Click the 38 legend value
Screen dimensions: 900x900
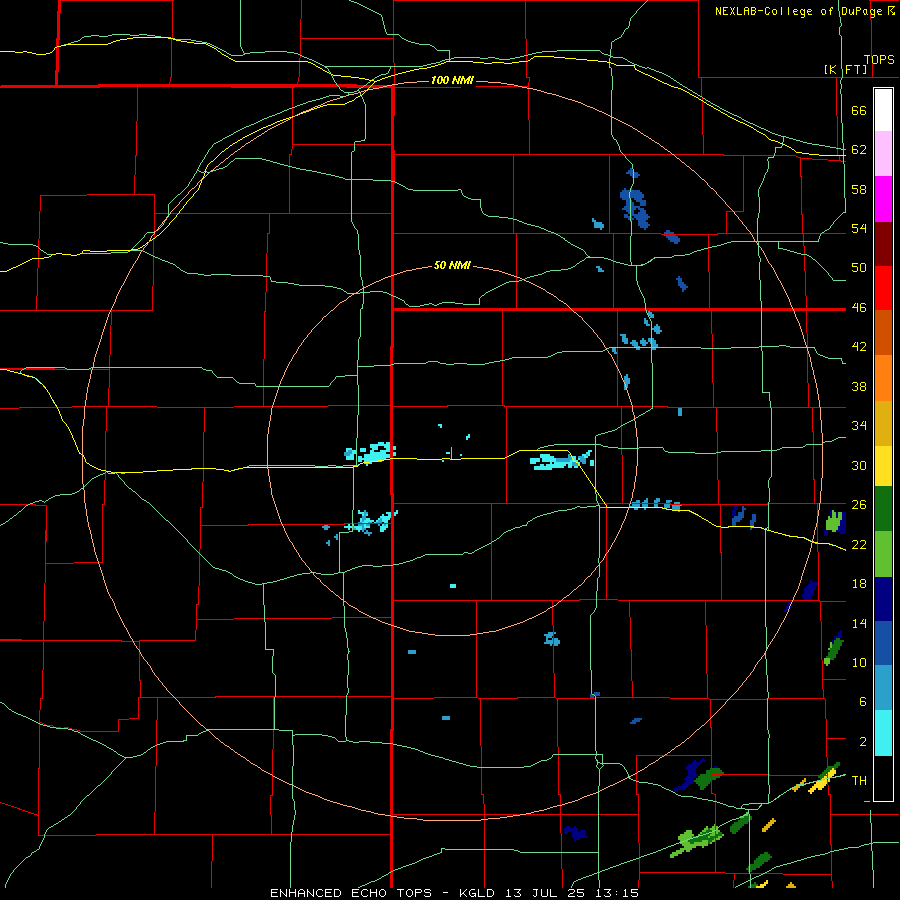pyautogui.click(x=859, y=386)
